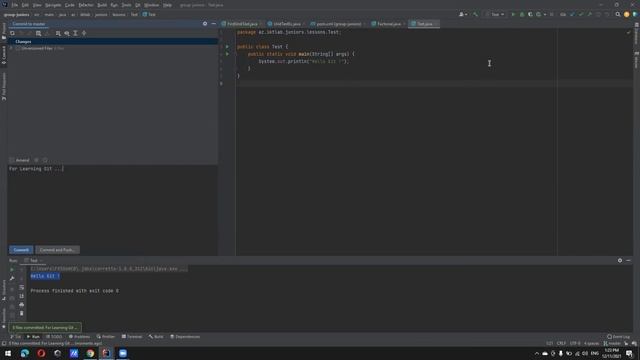Open the View menu

(x=37, y=5)
